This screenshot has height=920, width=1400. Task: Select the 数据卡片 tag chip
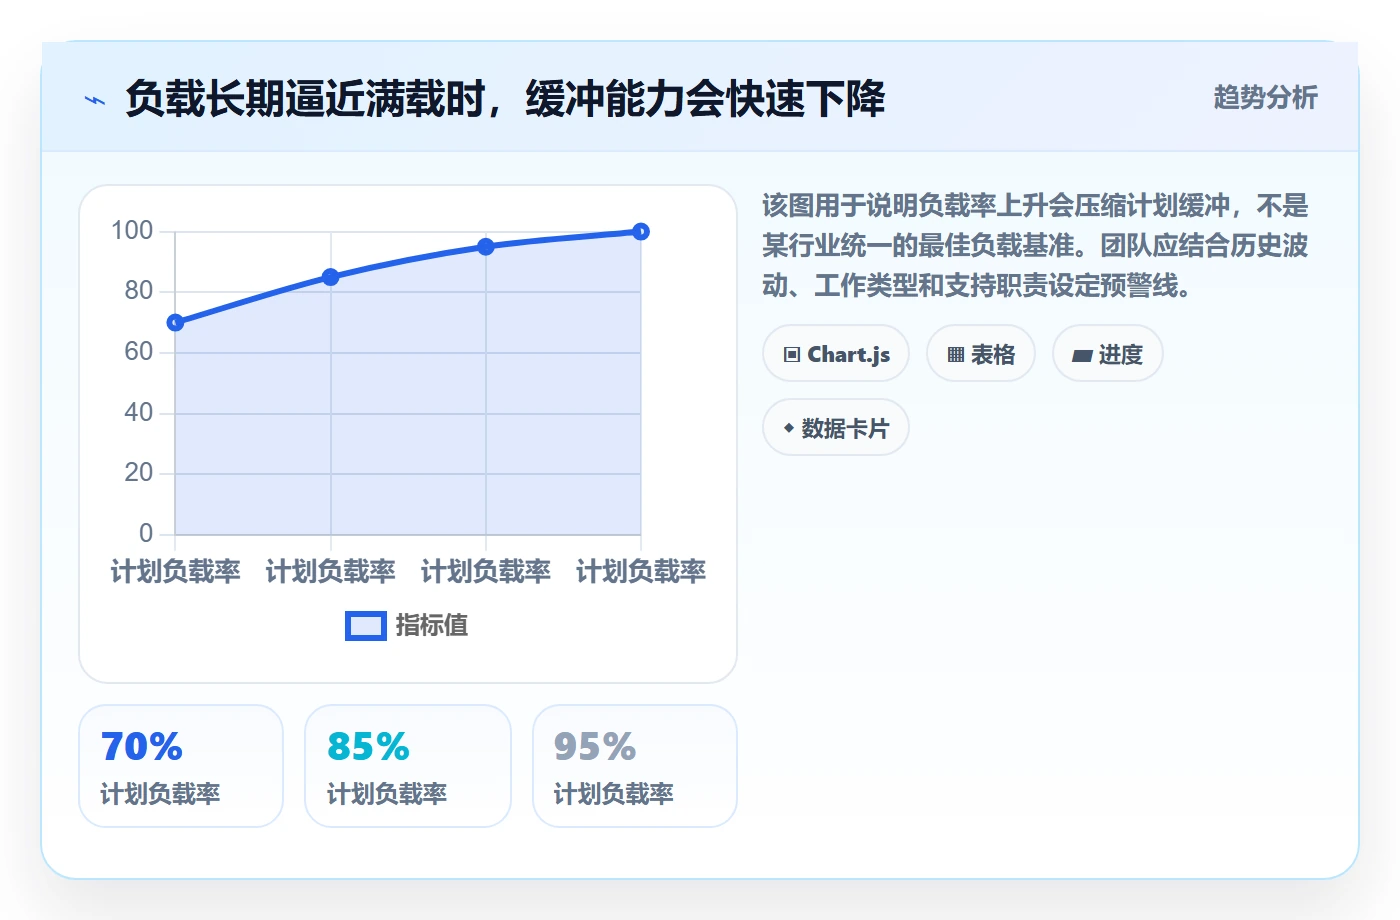click(836, 428)
